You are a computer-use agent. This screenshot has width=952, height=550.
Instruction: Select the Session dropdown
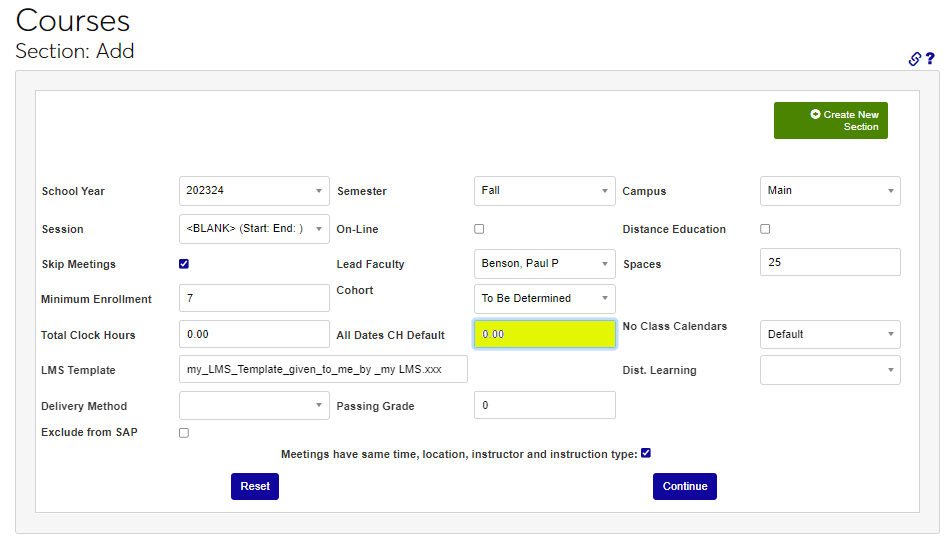[254, 229]
